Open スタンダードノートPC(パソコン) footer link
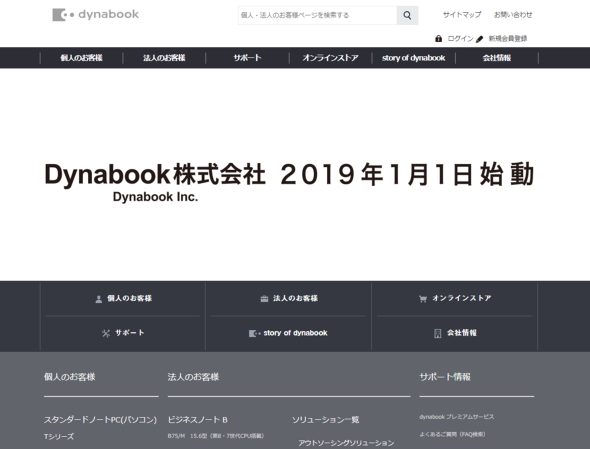This screenshot has height=449, width=590. point(100,420)
